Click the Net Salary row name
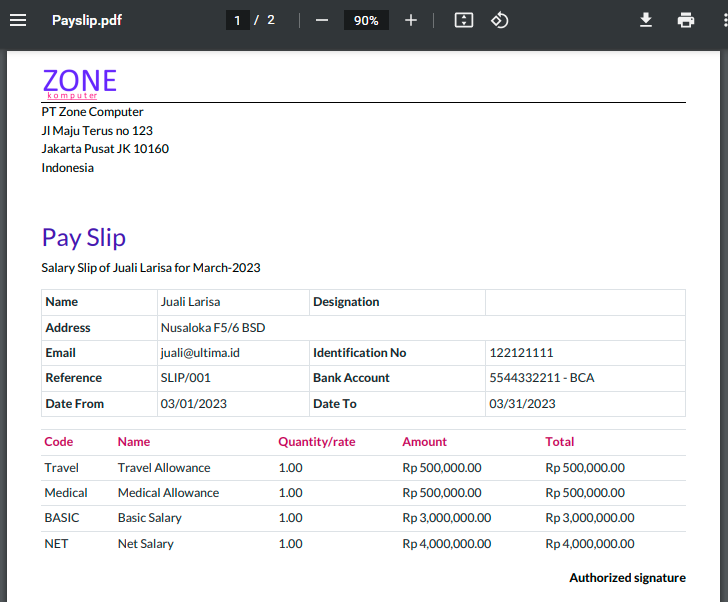This screenshot has height=602, width=728. [145, 544]
